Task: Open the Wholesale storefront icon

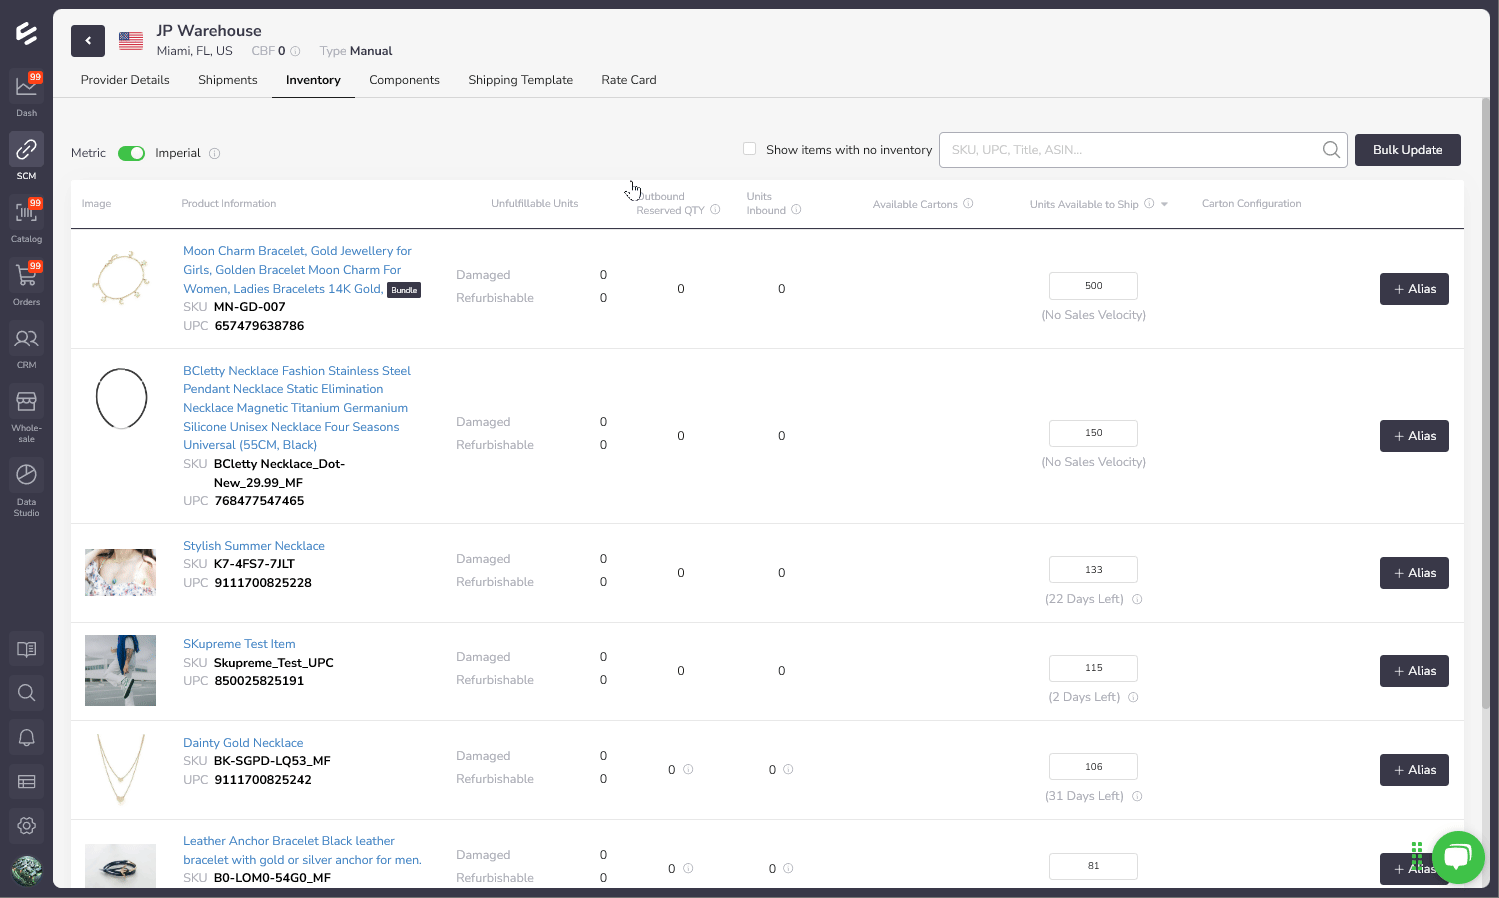Action: 26,403
